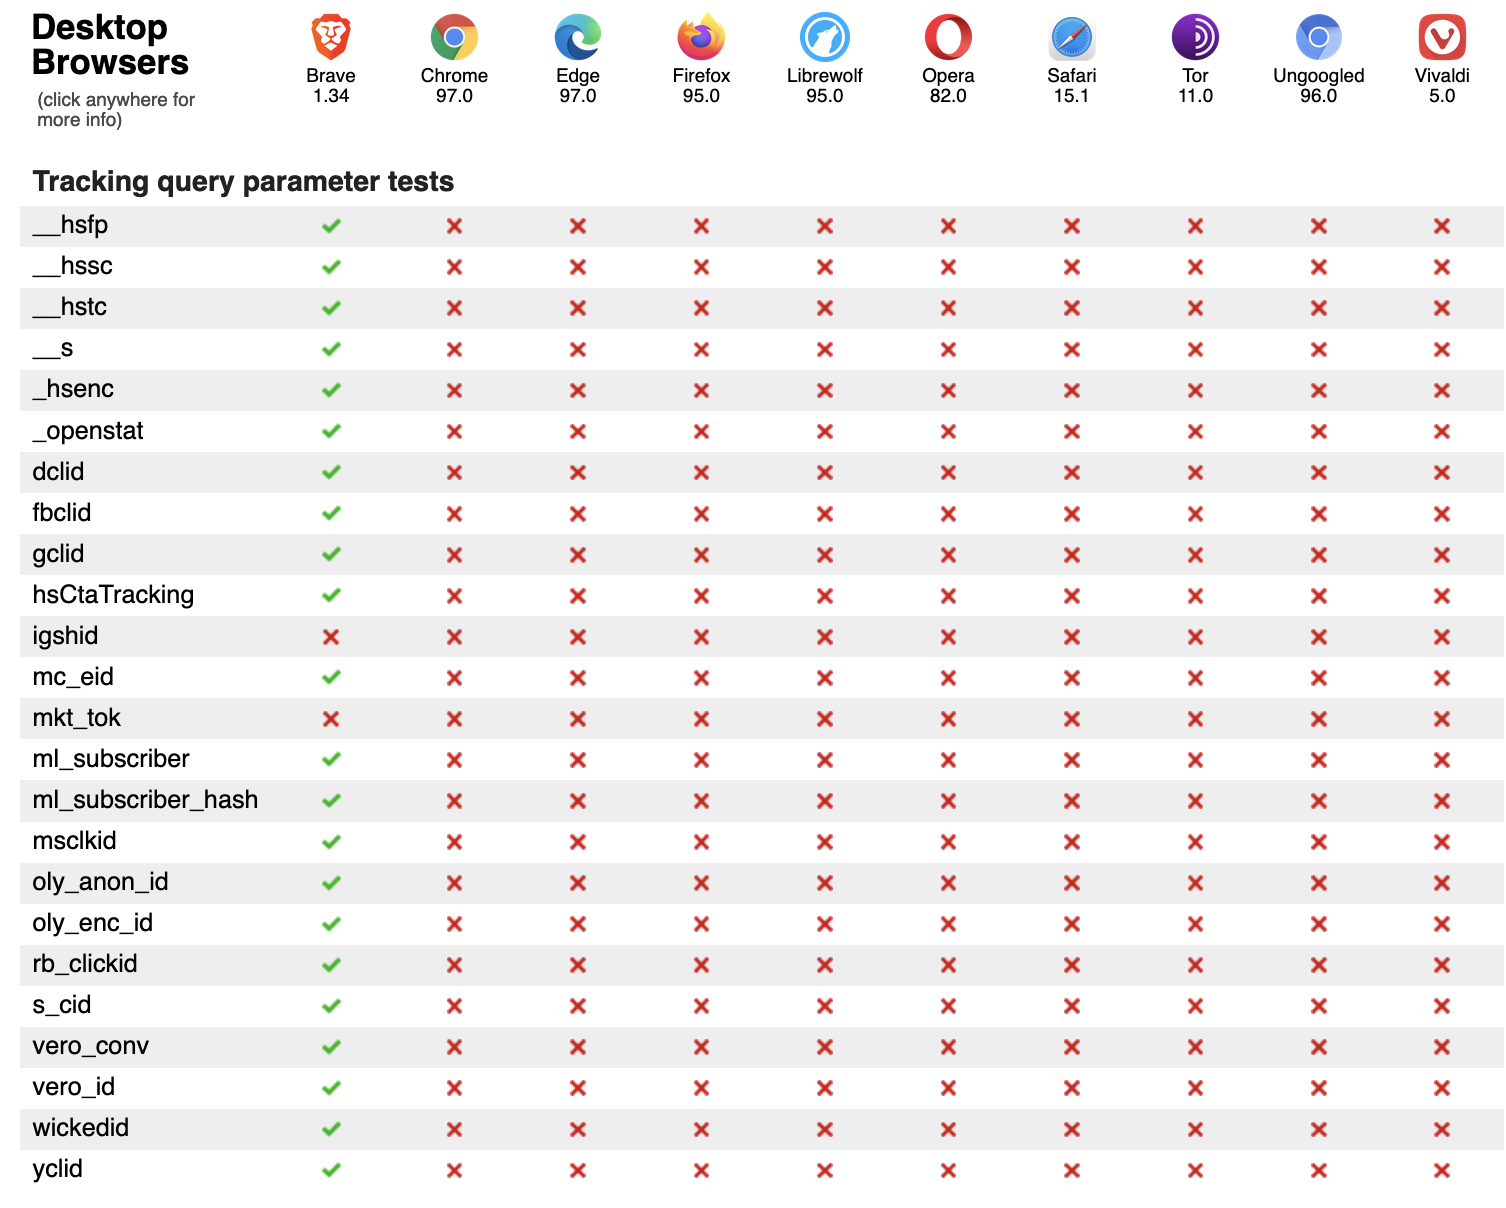Viewport: 1506px width, 1208px height.
Task: Click the Desktop Browsers heading
Action: (x=110, y=45)
